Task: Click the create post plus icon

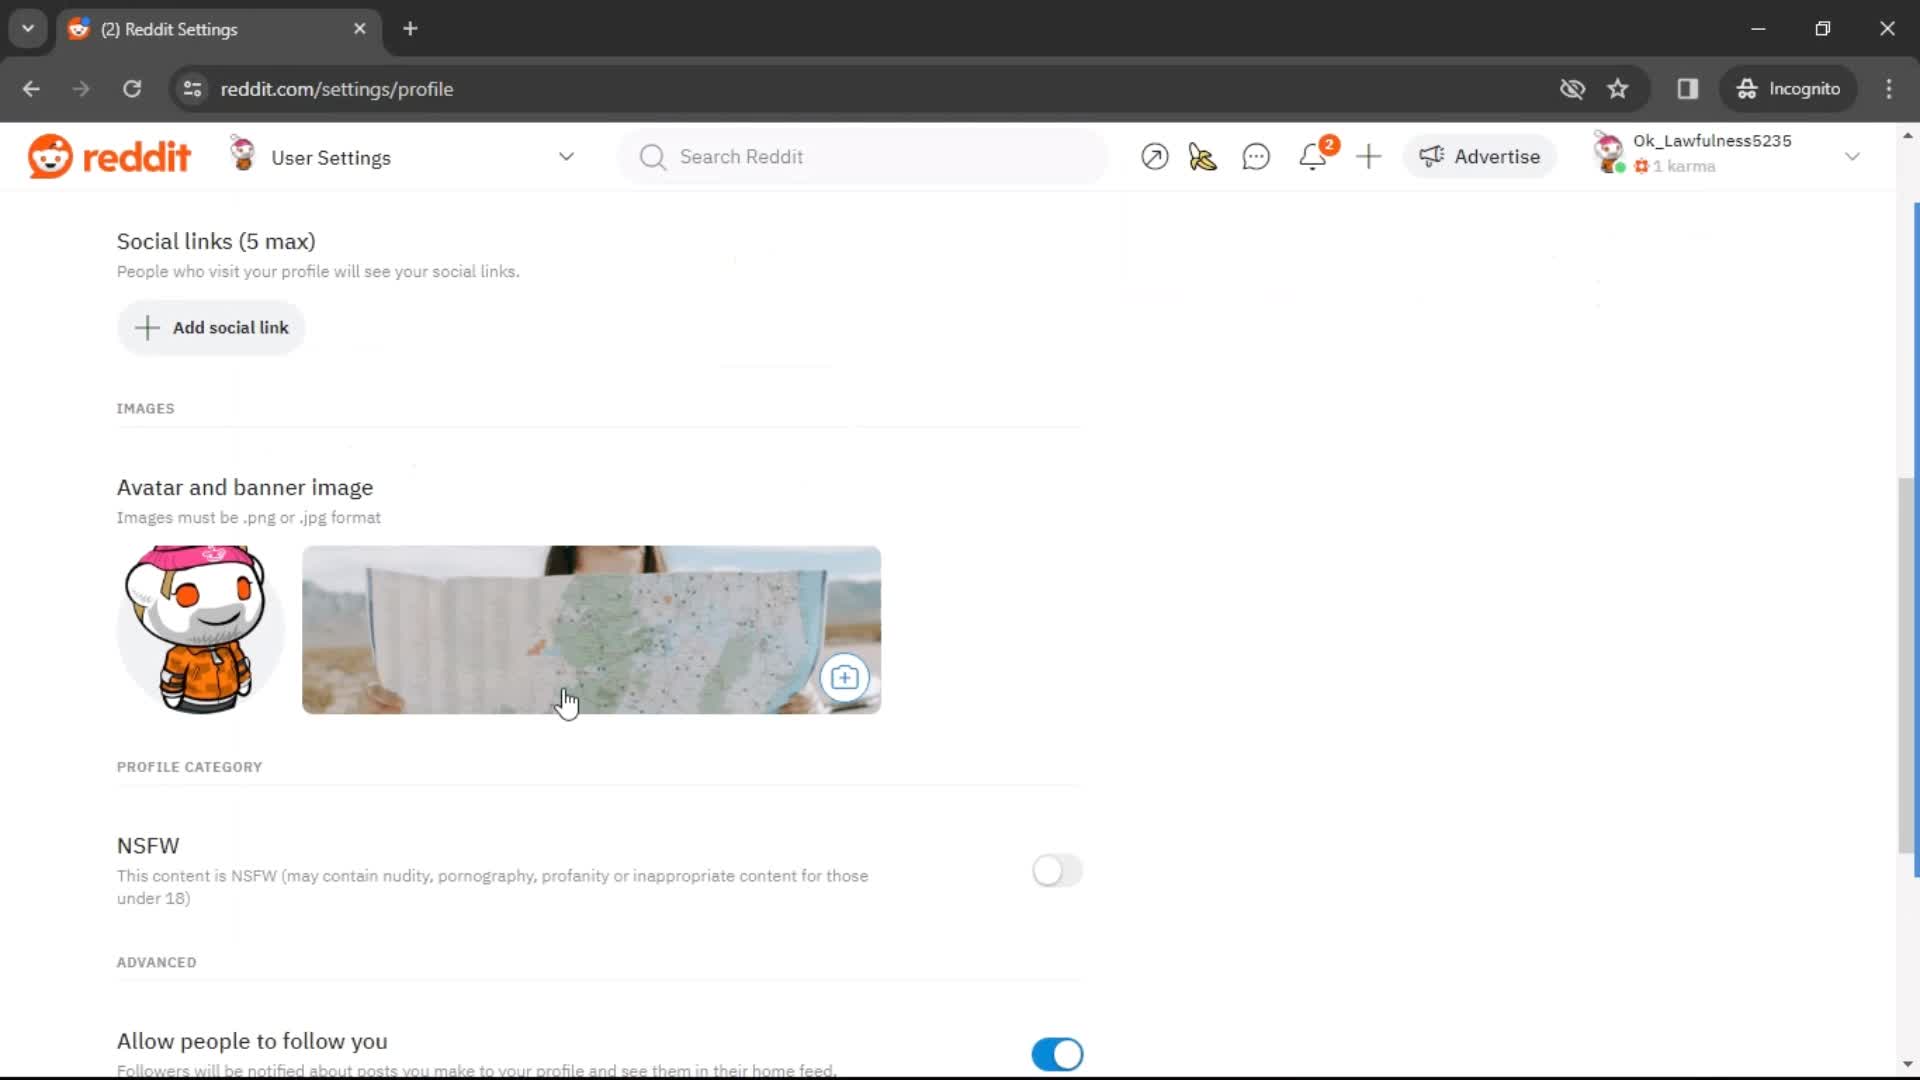Action: pyautogui.click(x=1367, y=156)
